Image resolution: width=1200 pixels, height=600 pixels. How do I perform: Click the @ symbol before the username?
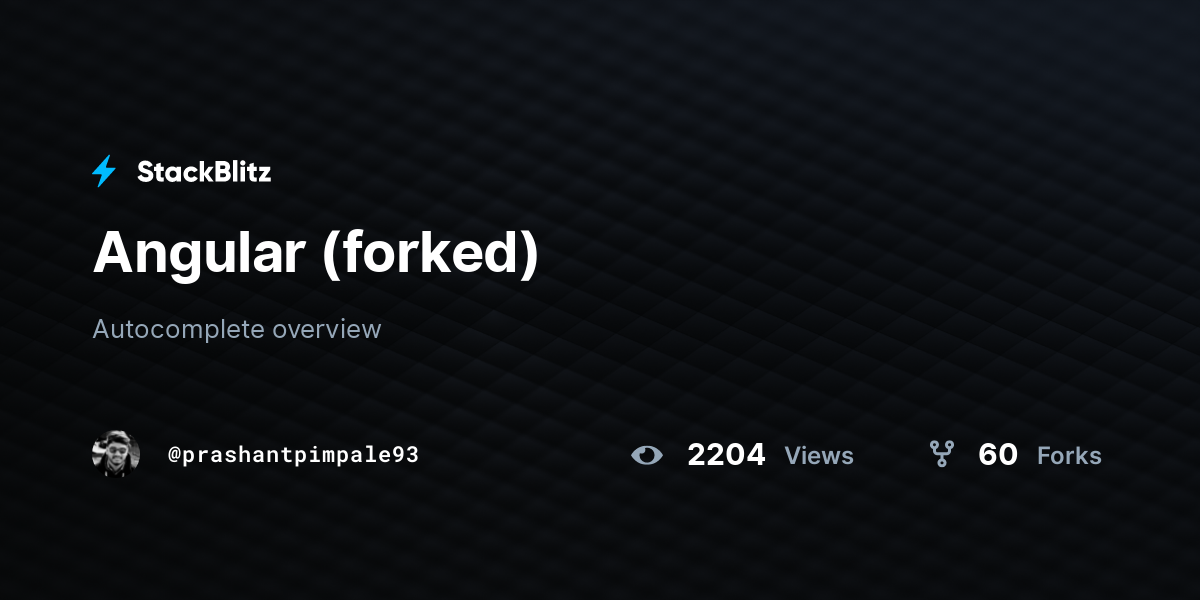(174, 455)
